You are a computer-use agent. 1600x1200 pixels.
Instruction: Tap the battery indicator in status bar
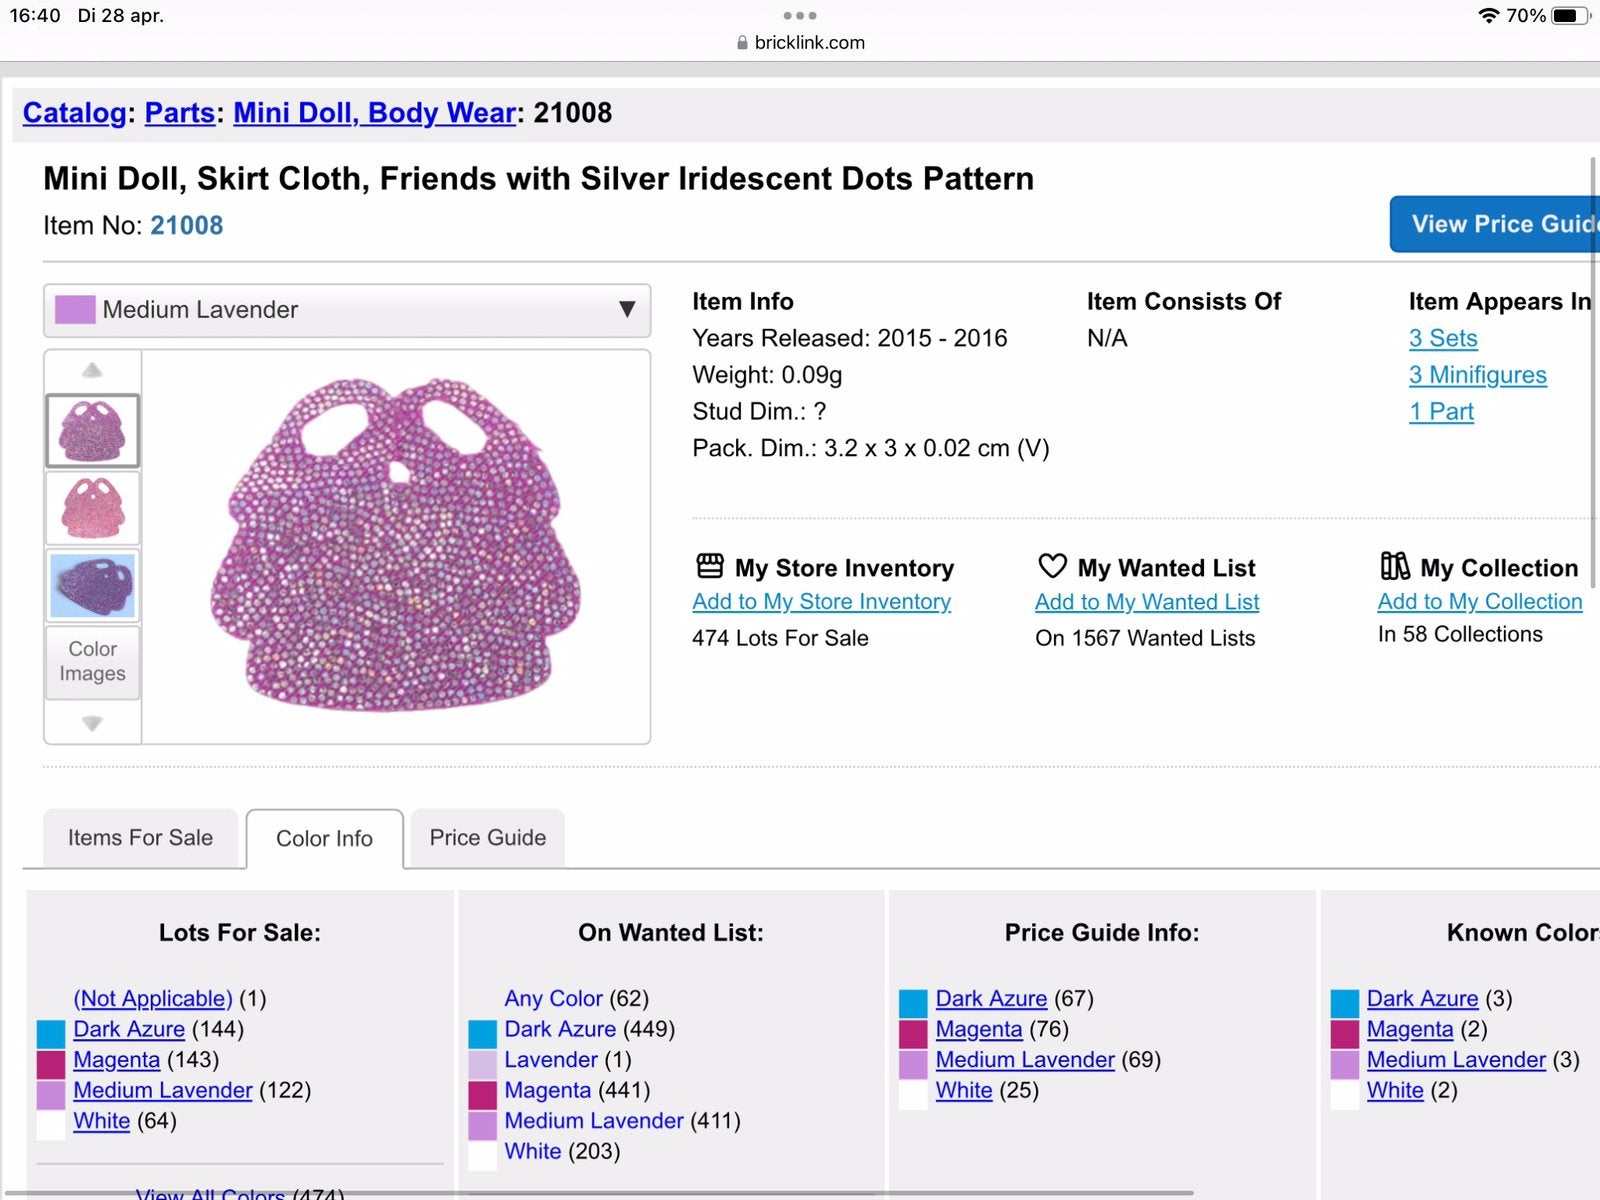click(1570, 15)
